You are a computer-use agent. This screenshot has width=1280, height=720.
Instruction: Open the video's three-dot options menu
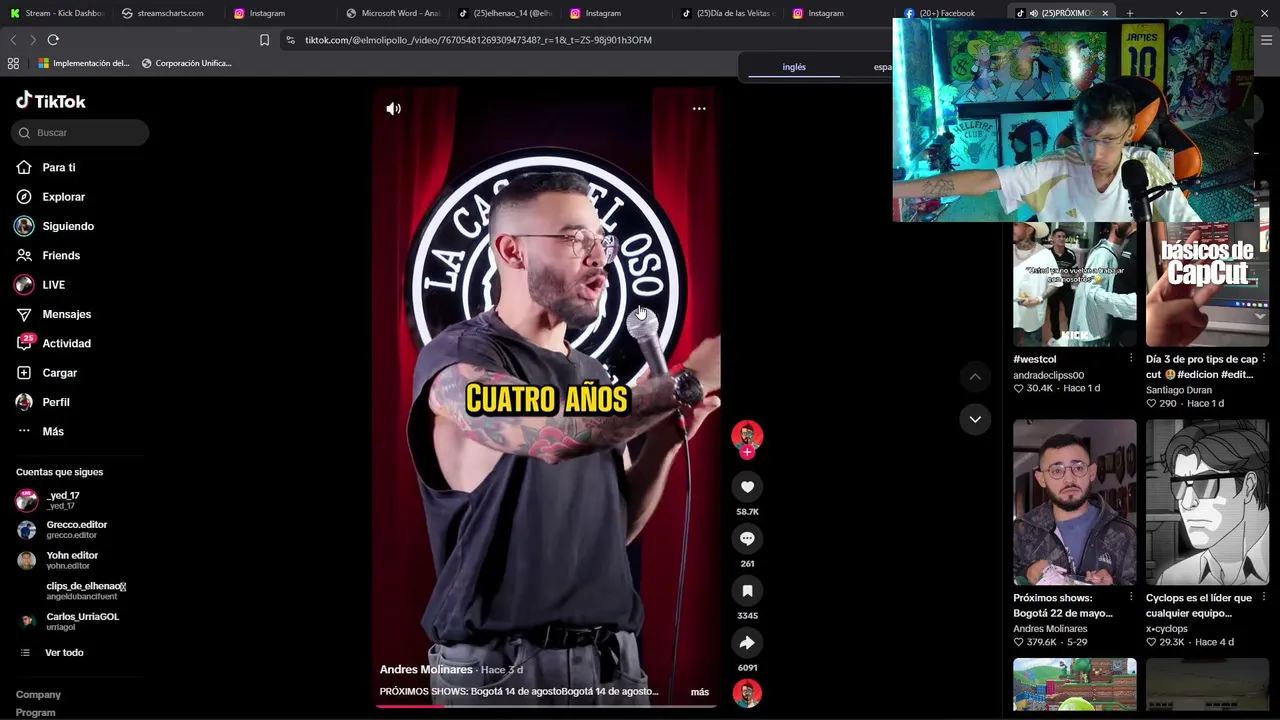(x=699, y=109)
